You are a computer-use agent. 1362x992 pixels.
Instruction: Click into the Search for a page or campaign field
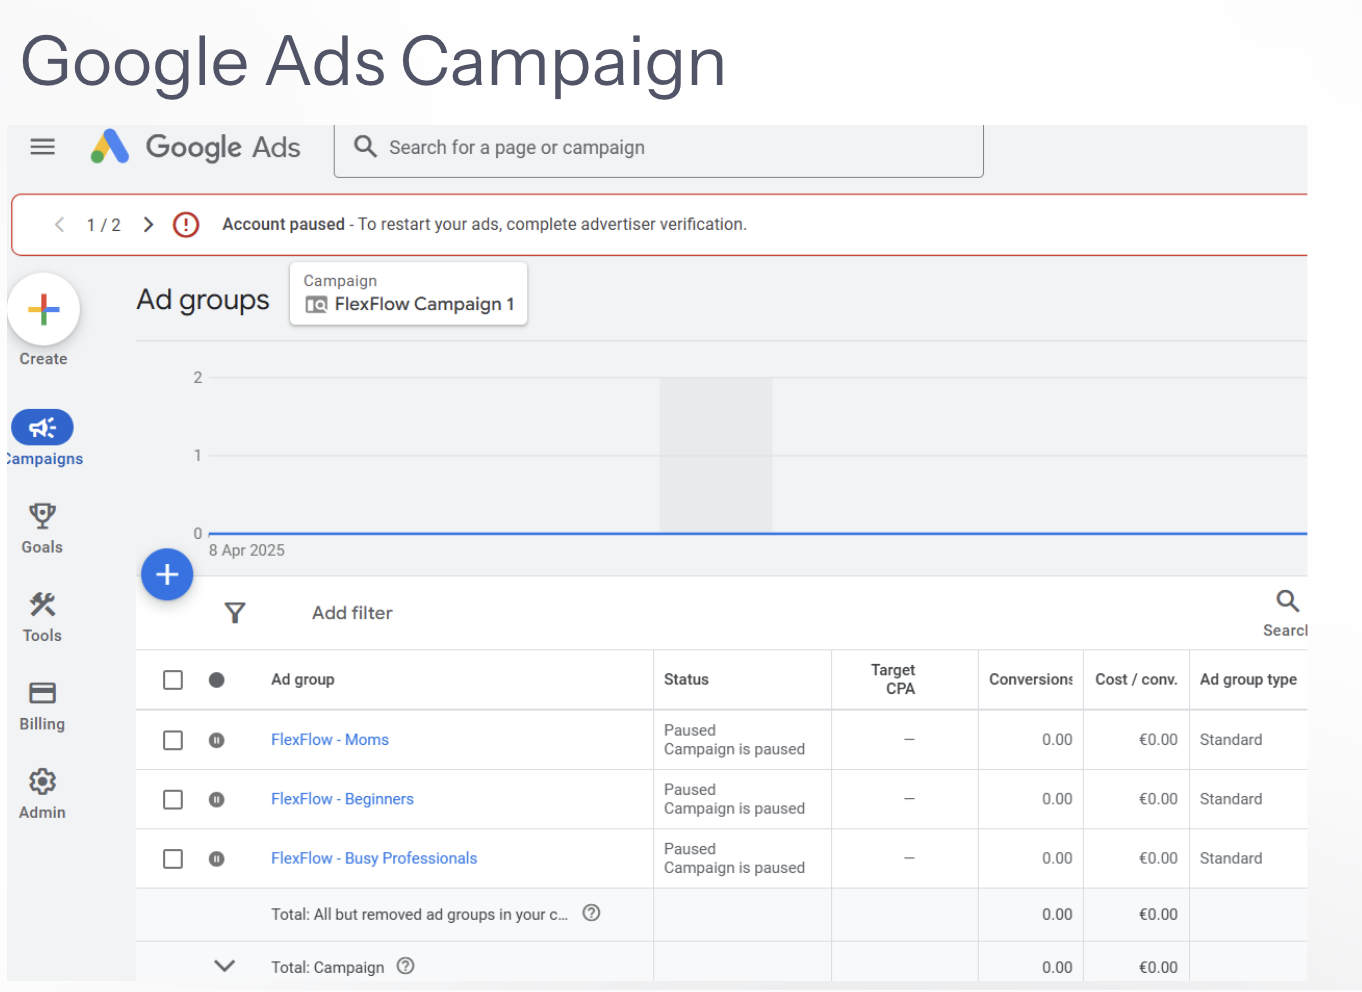point(658,148)
